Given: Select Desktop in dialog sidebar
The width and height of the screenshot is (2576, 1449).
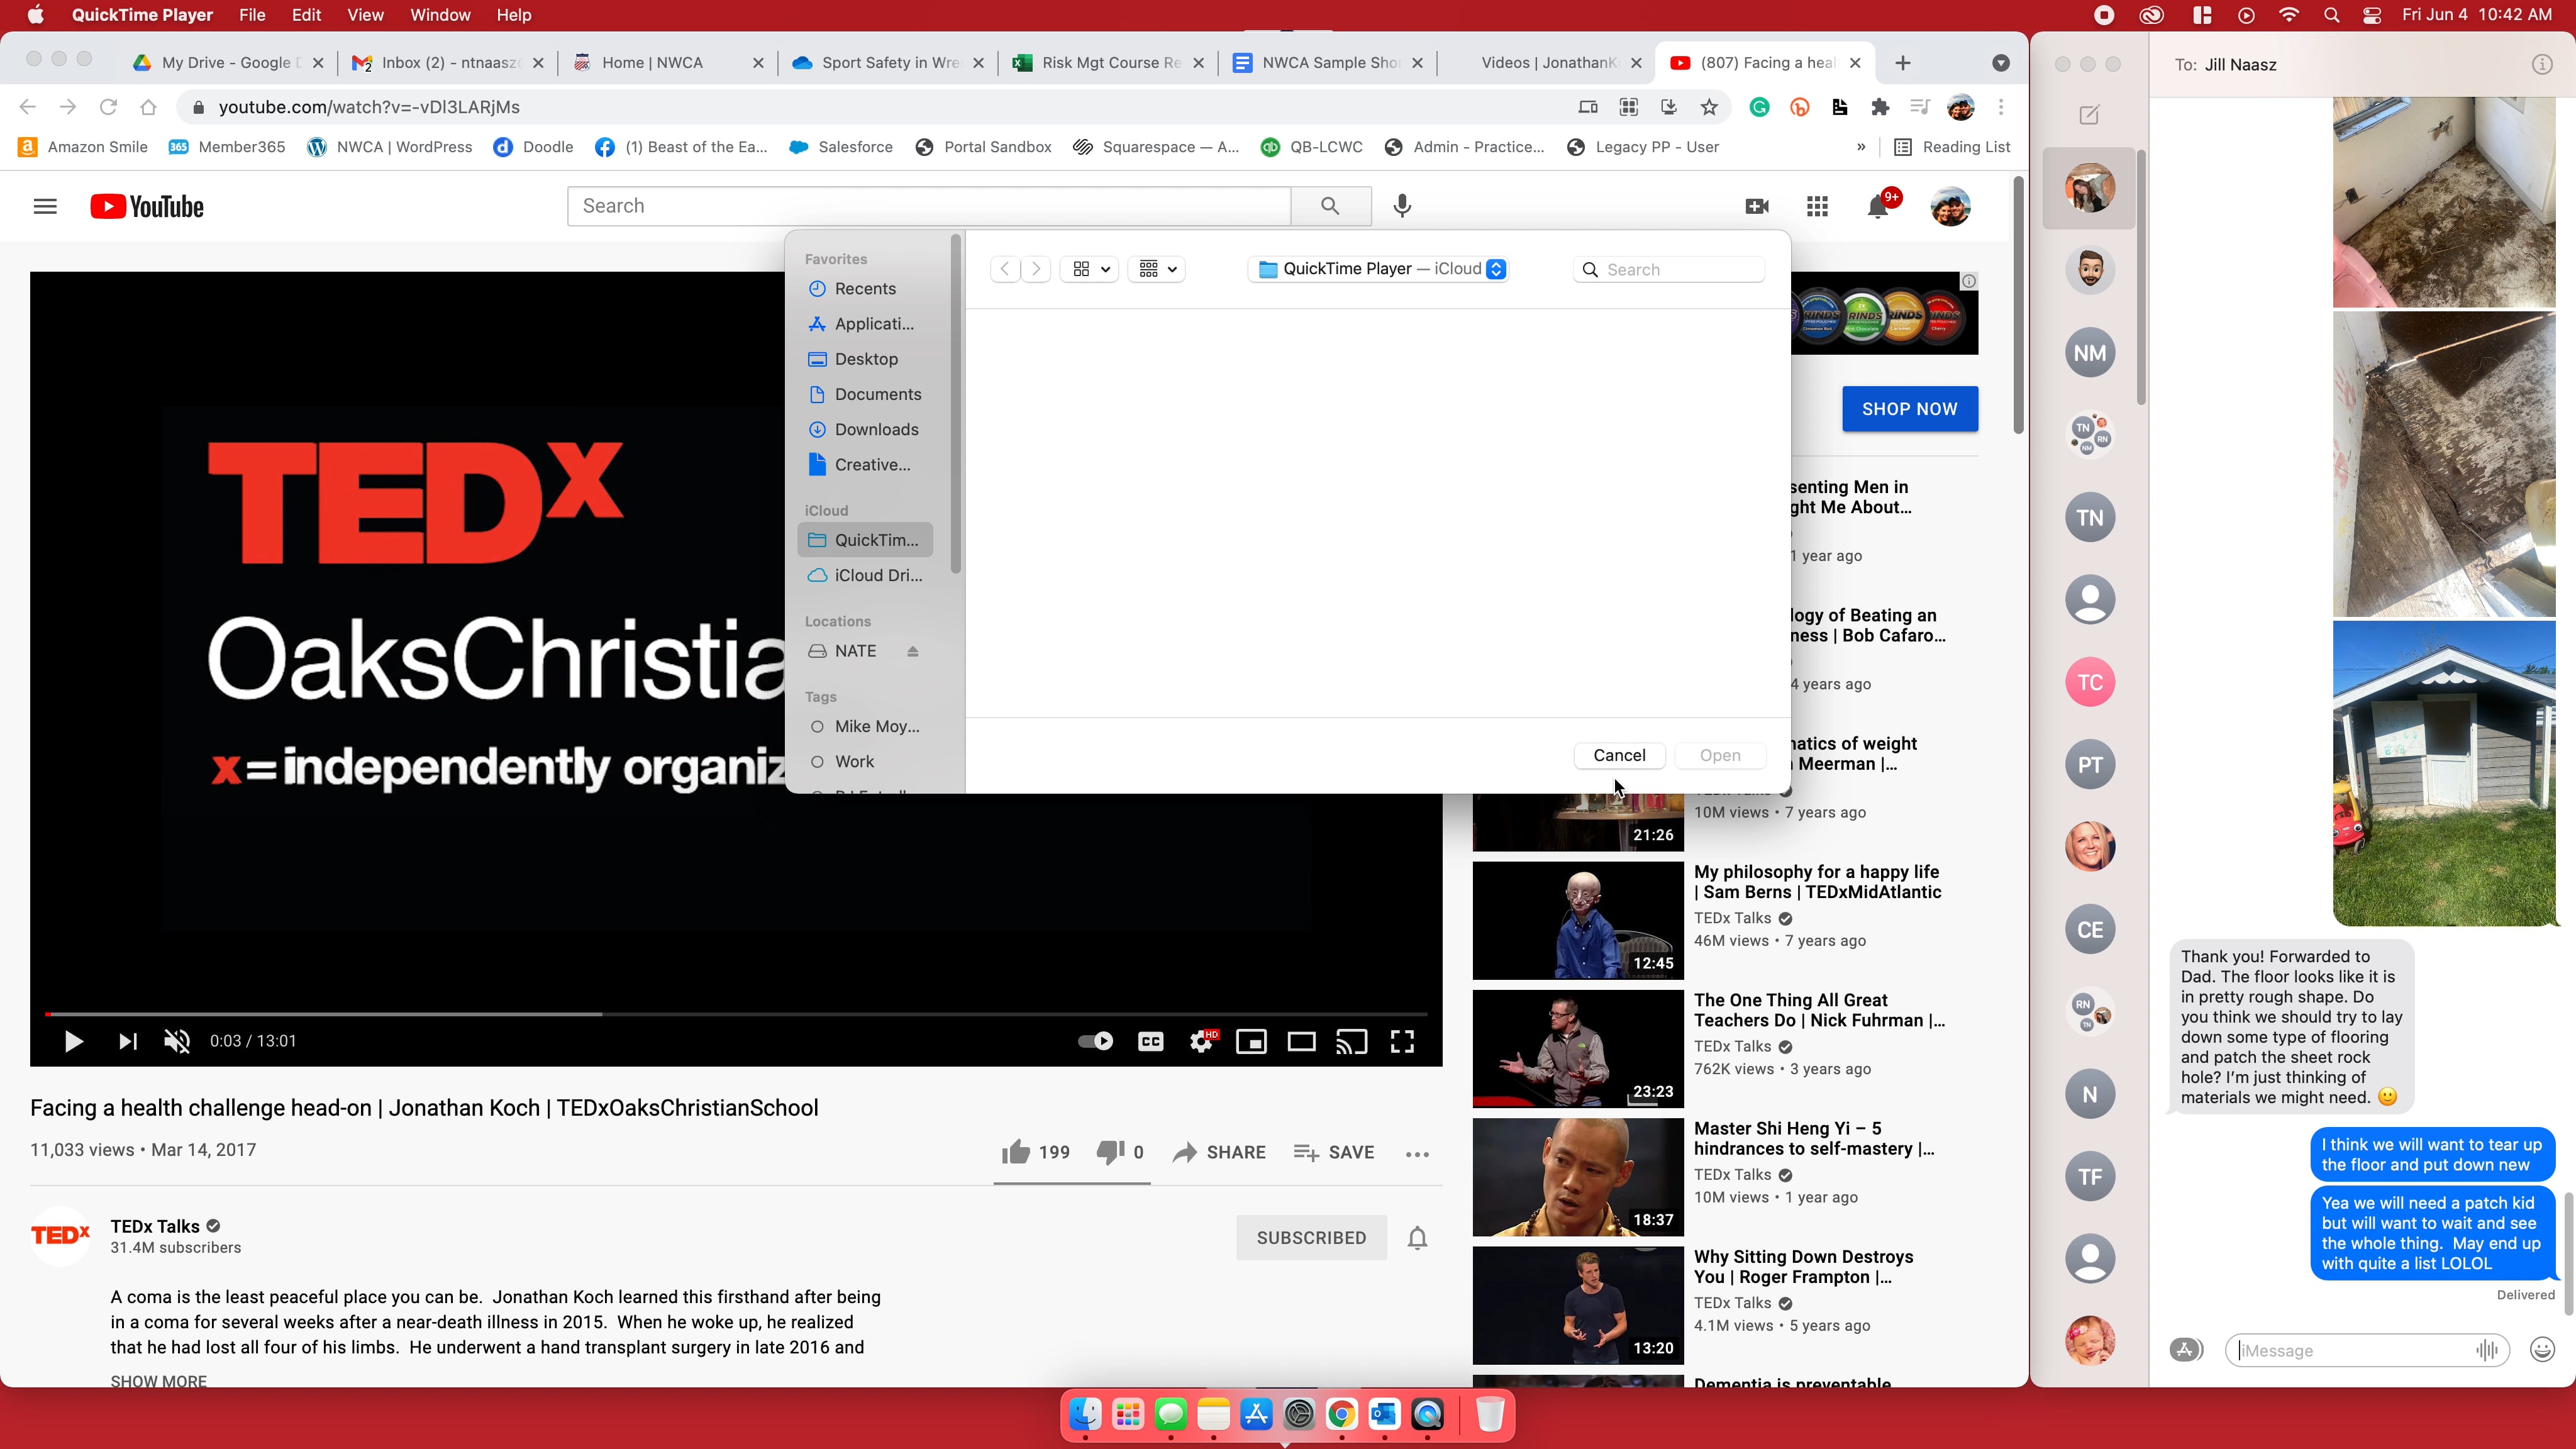Looking at the screenshot, I should [x=865, y=359].
